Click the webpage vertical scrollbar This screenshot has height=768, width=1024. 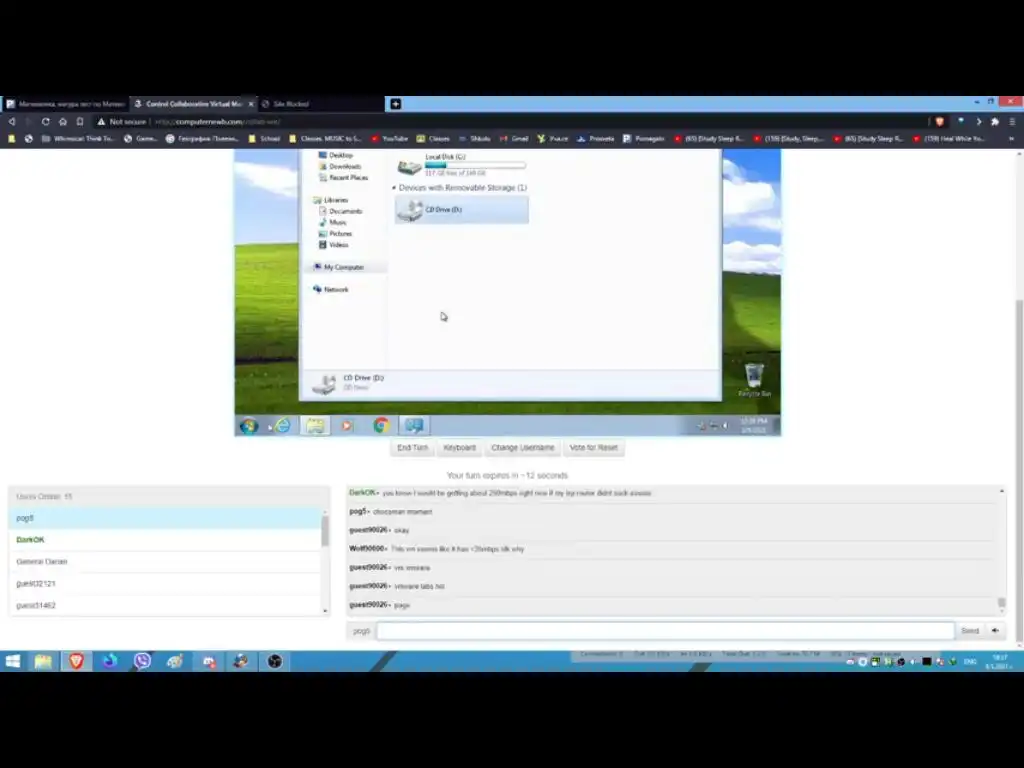pyautogui.click(x=1019, y=470)
